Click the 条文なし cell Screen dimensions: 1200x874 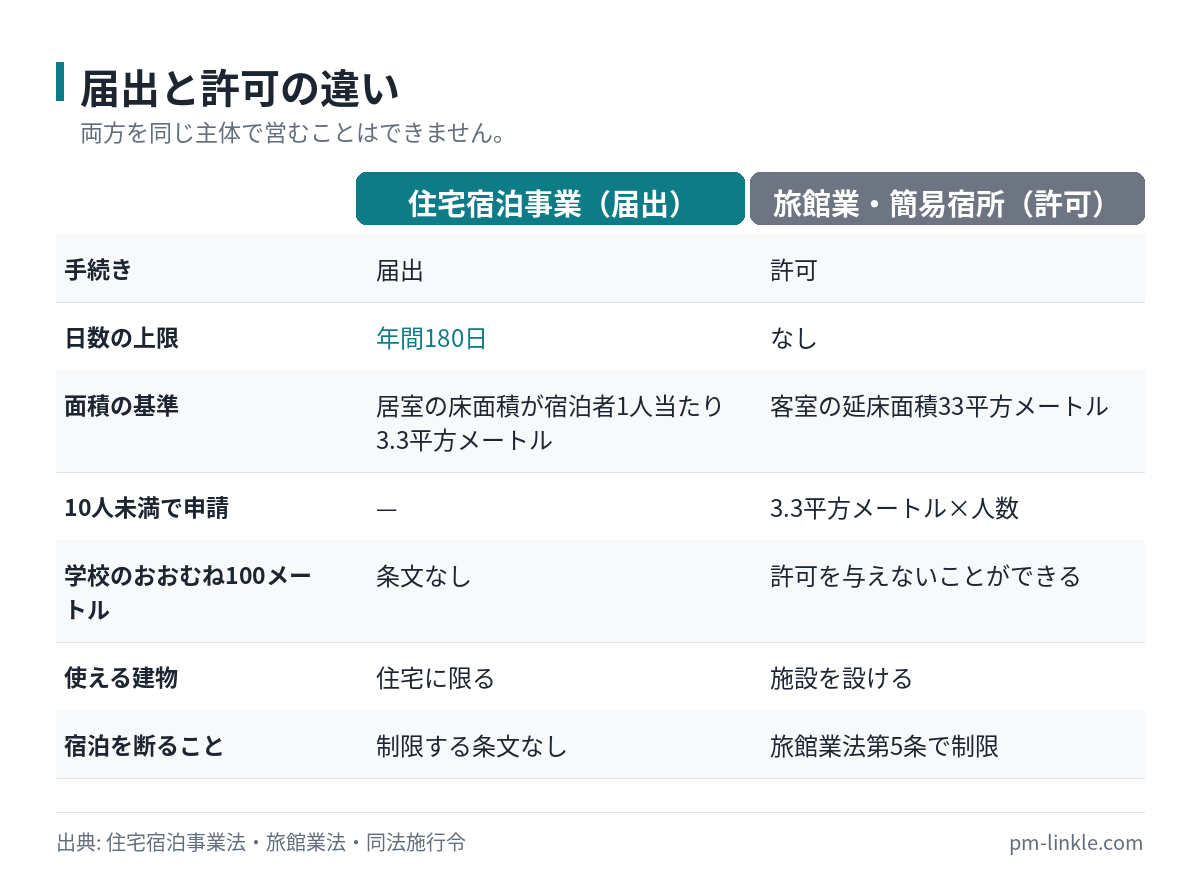click(423, 576)
